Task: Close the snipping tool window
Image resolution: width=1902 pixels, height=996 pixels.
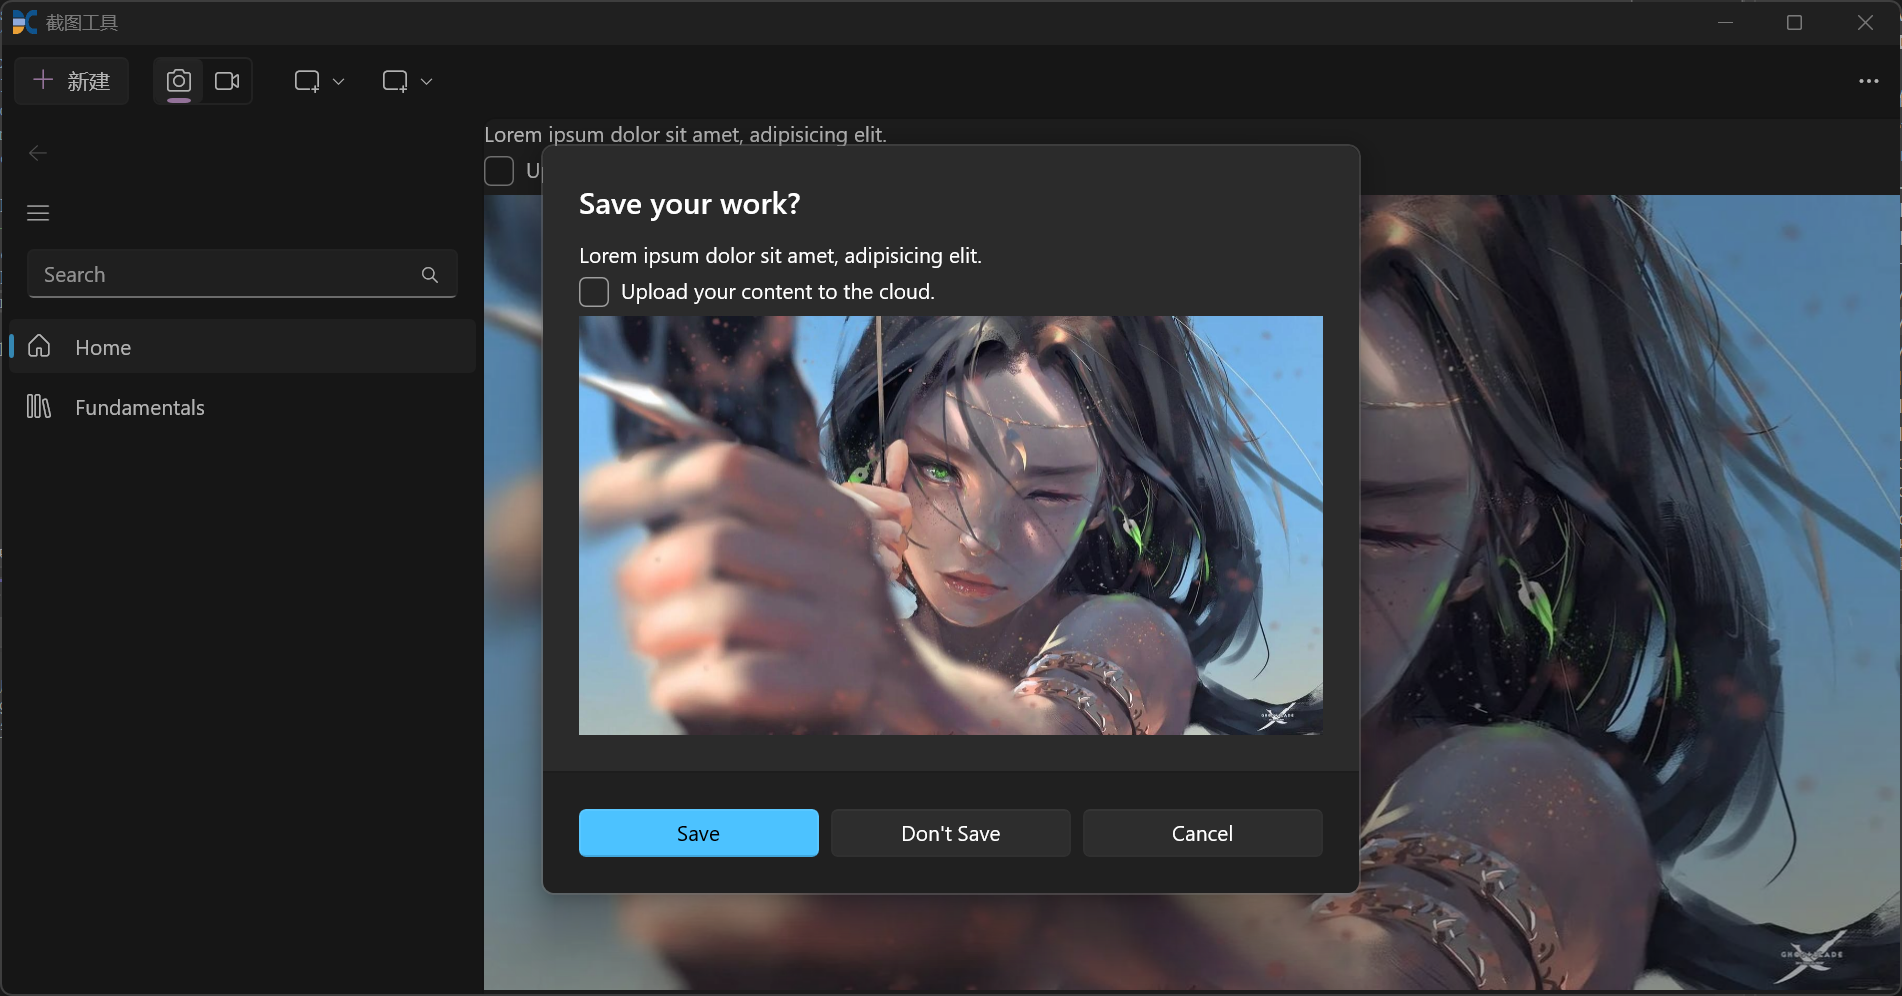Action: [x=1865, y=22]
